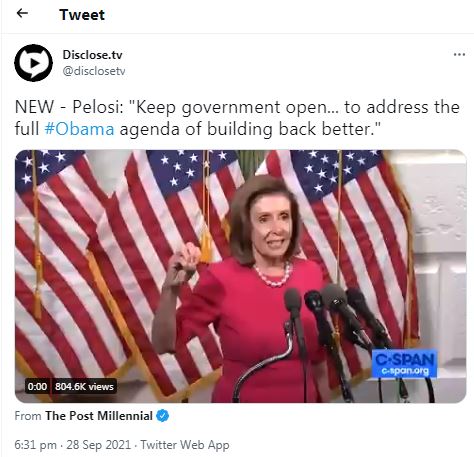
Task: Click the 0:00 video time badge
Action: click(x=37, y=386)
